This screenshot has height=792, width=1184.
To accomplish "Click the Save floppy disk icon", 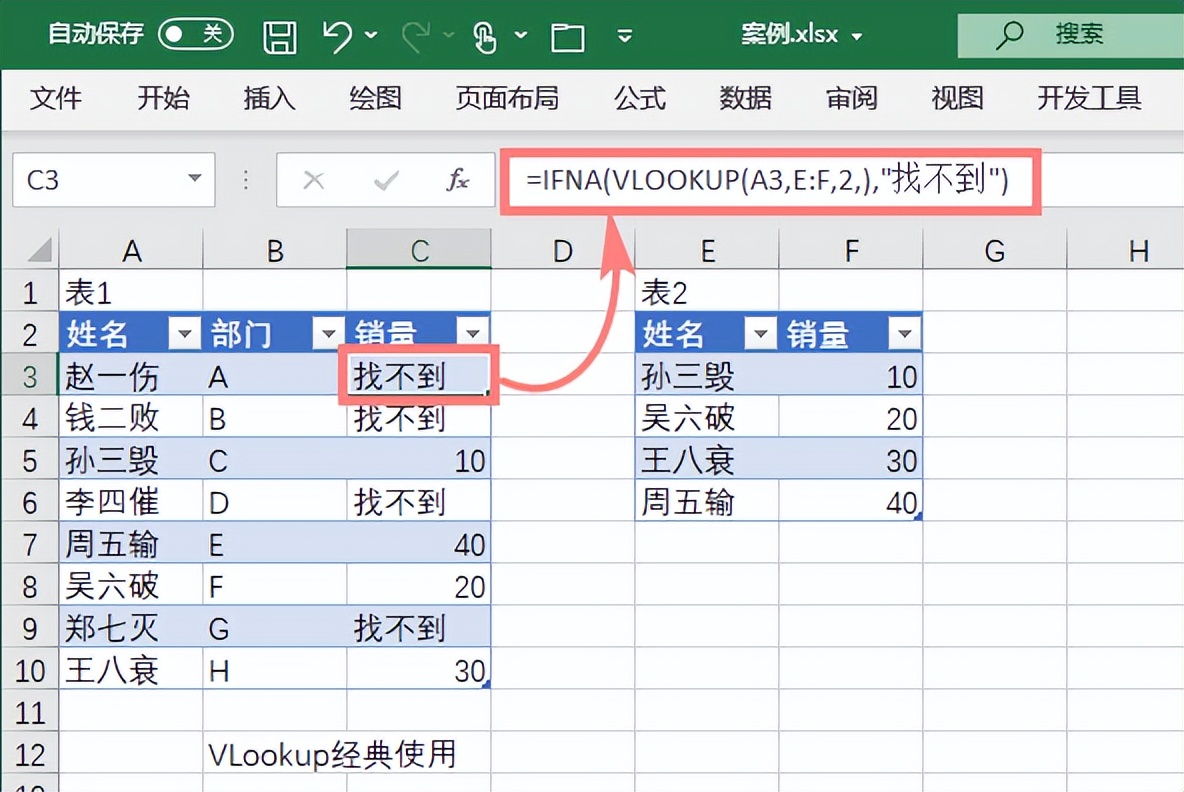I will (279, 36).
